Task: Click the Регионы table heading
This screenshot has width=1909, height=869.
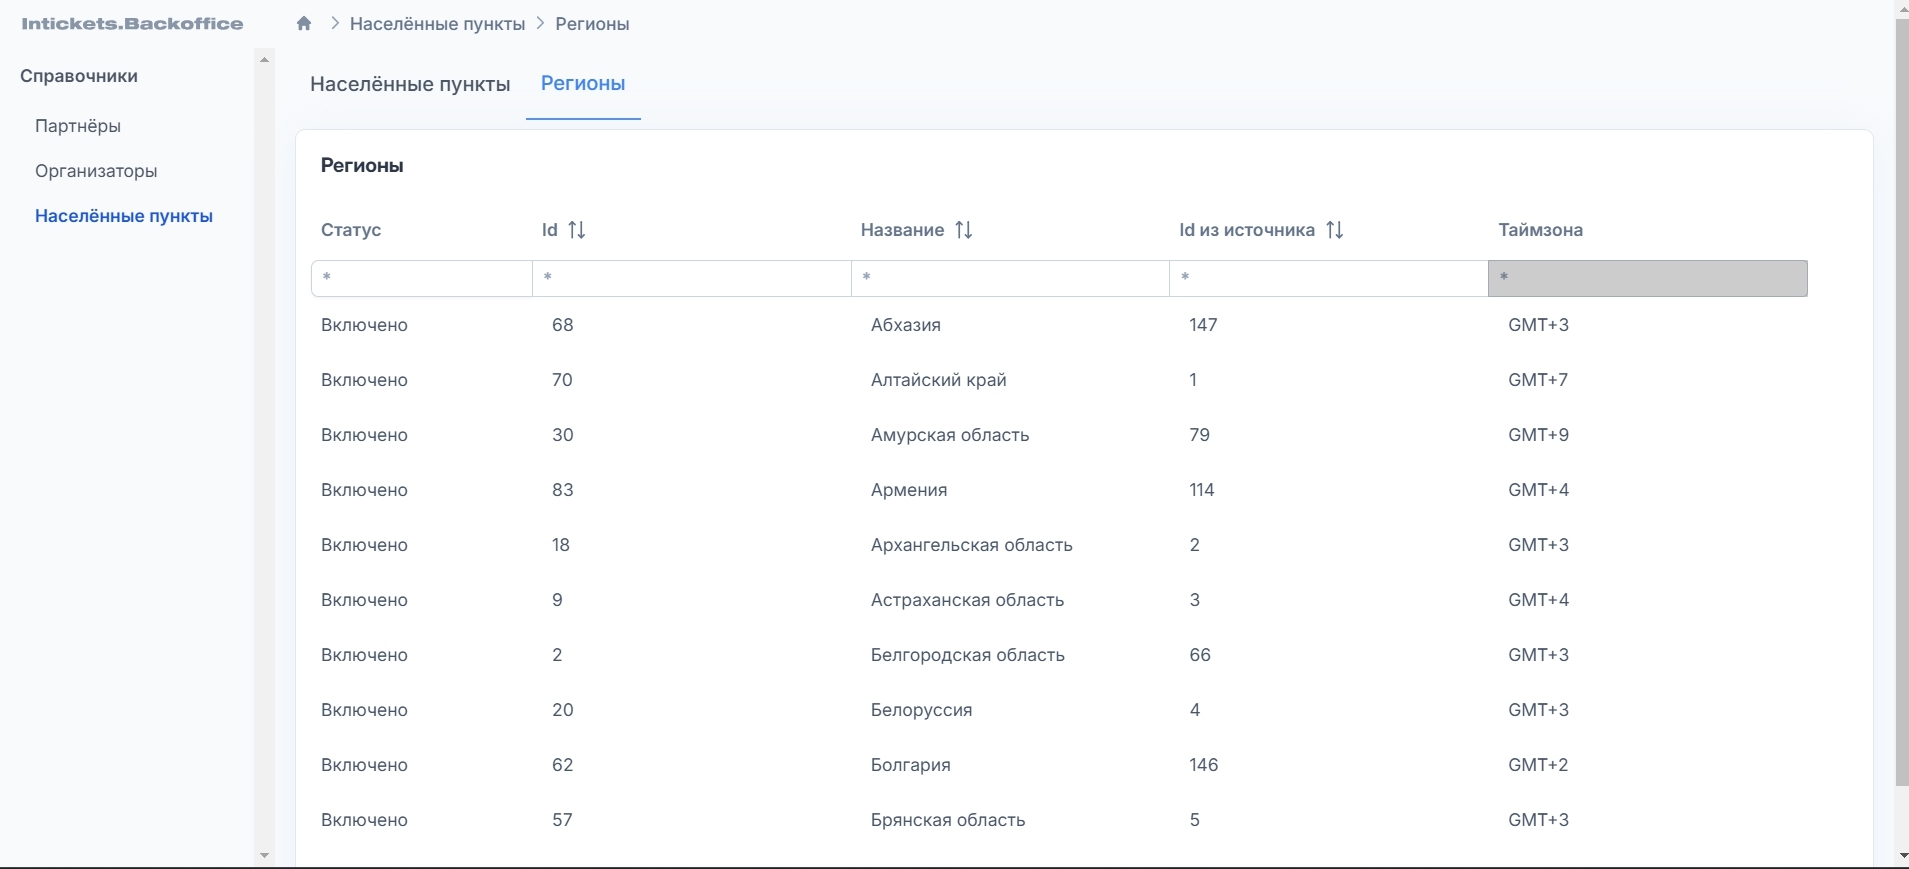Action: [x=362, y=166]
